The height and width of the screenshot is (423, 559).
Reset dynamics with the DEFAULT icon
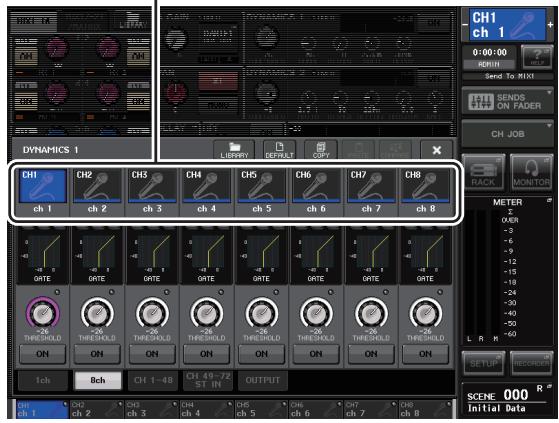279,150
